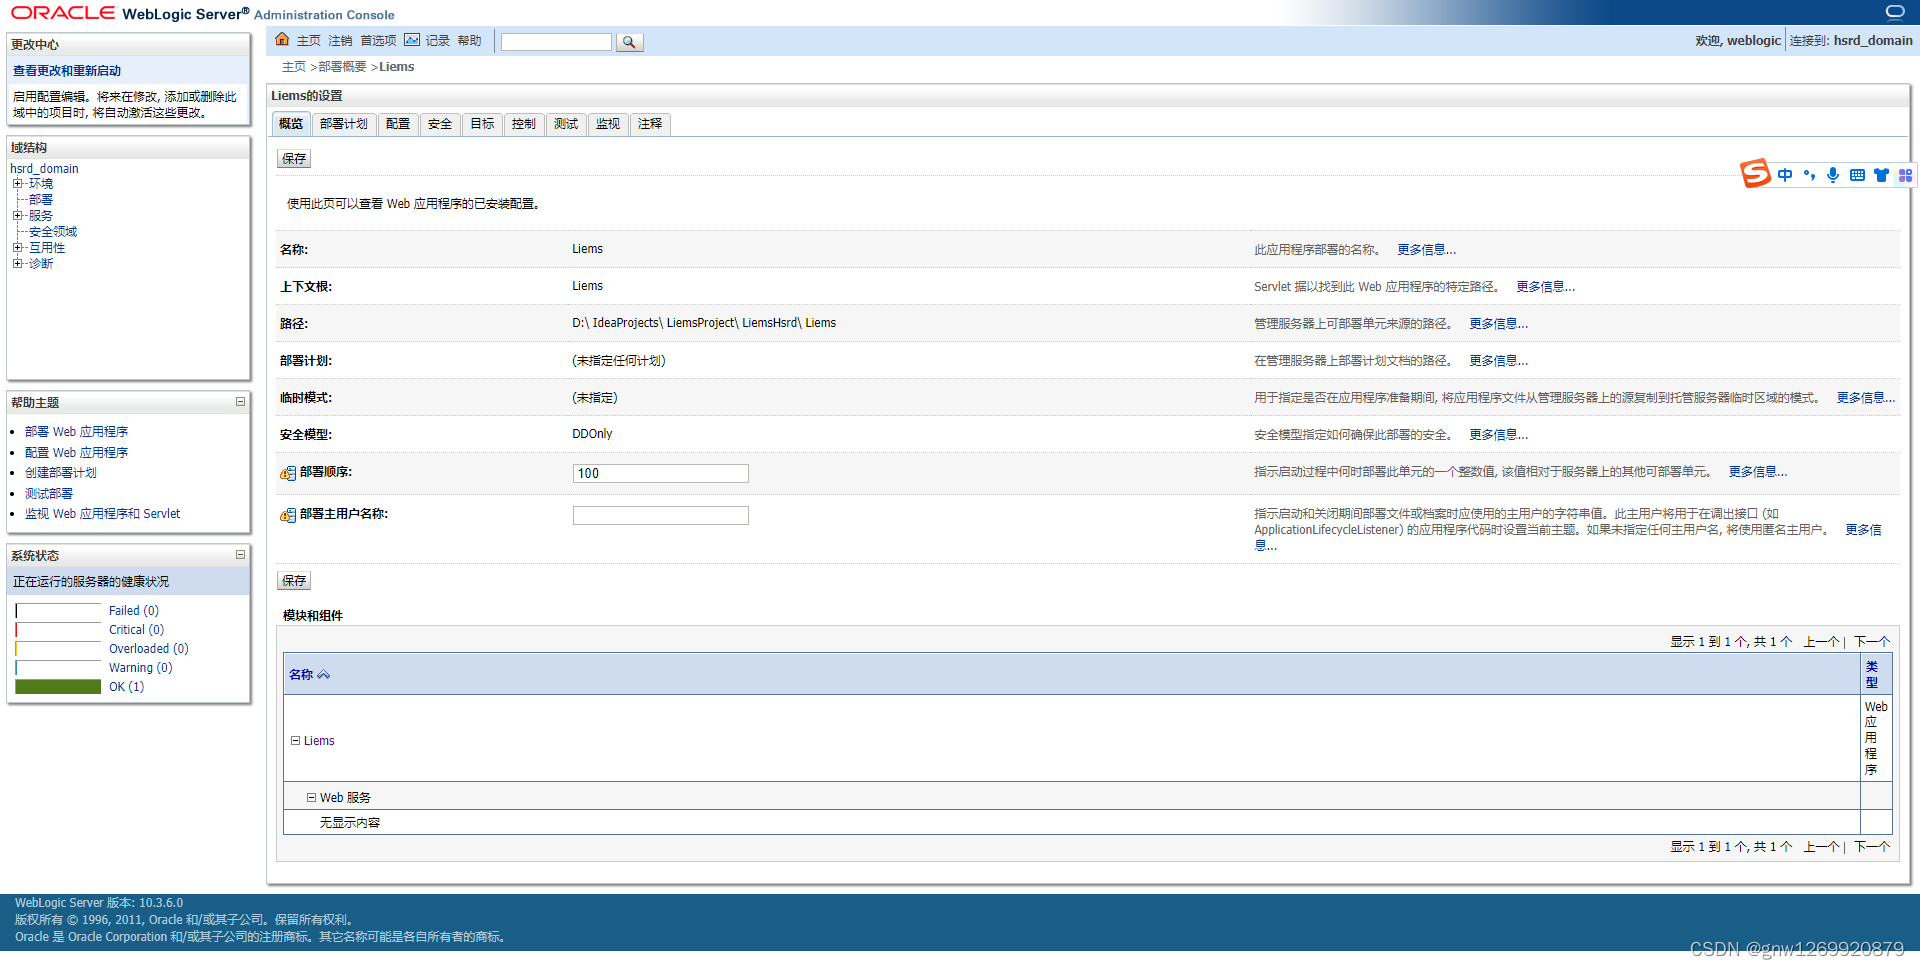The width and height of the screenshot is (1920, 969).
Task: Open help topic 部署 Web 应用程序
Action: click(76, 432)
